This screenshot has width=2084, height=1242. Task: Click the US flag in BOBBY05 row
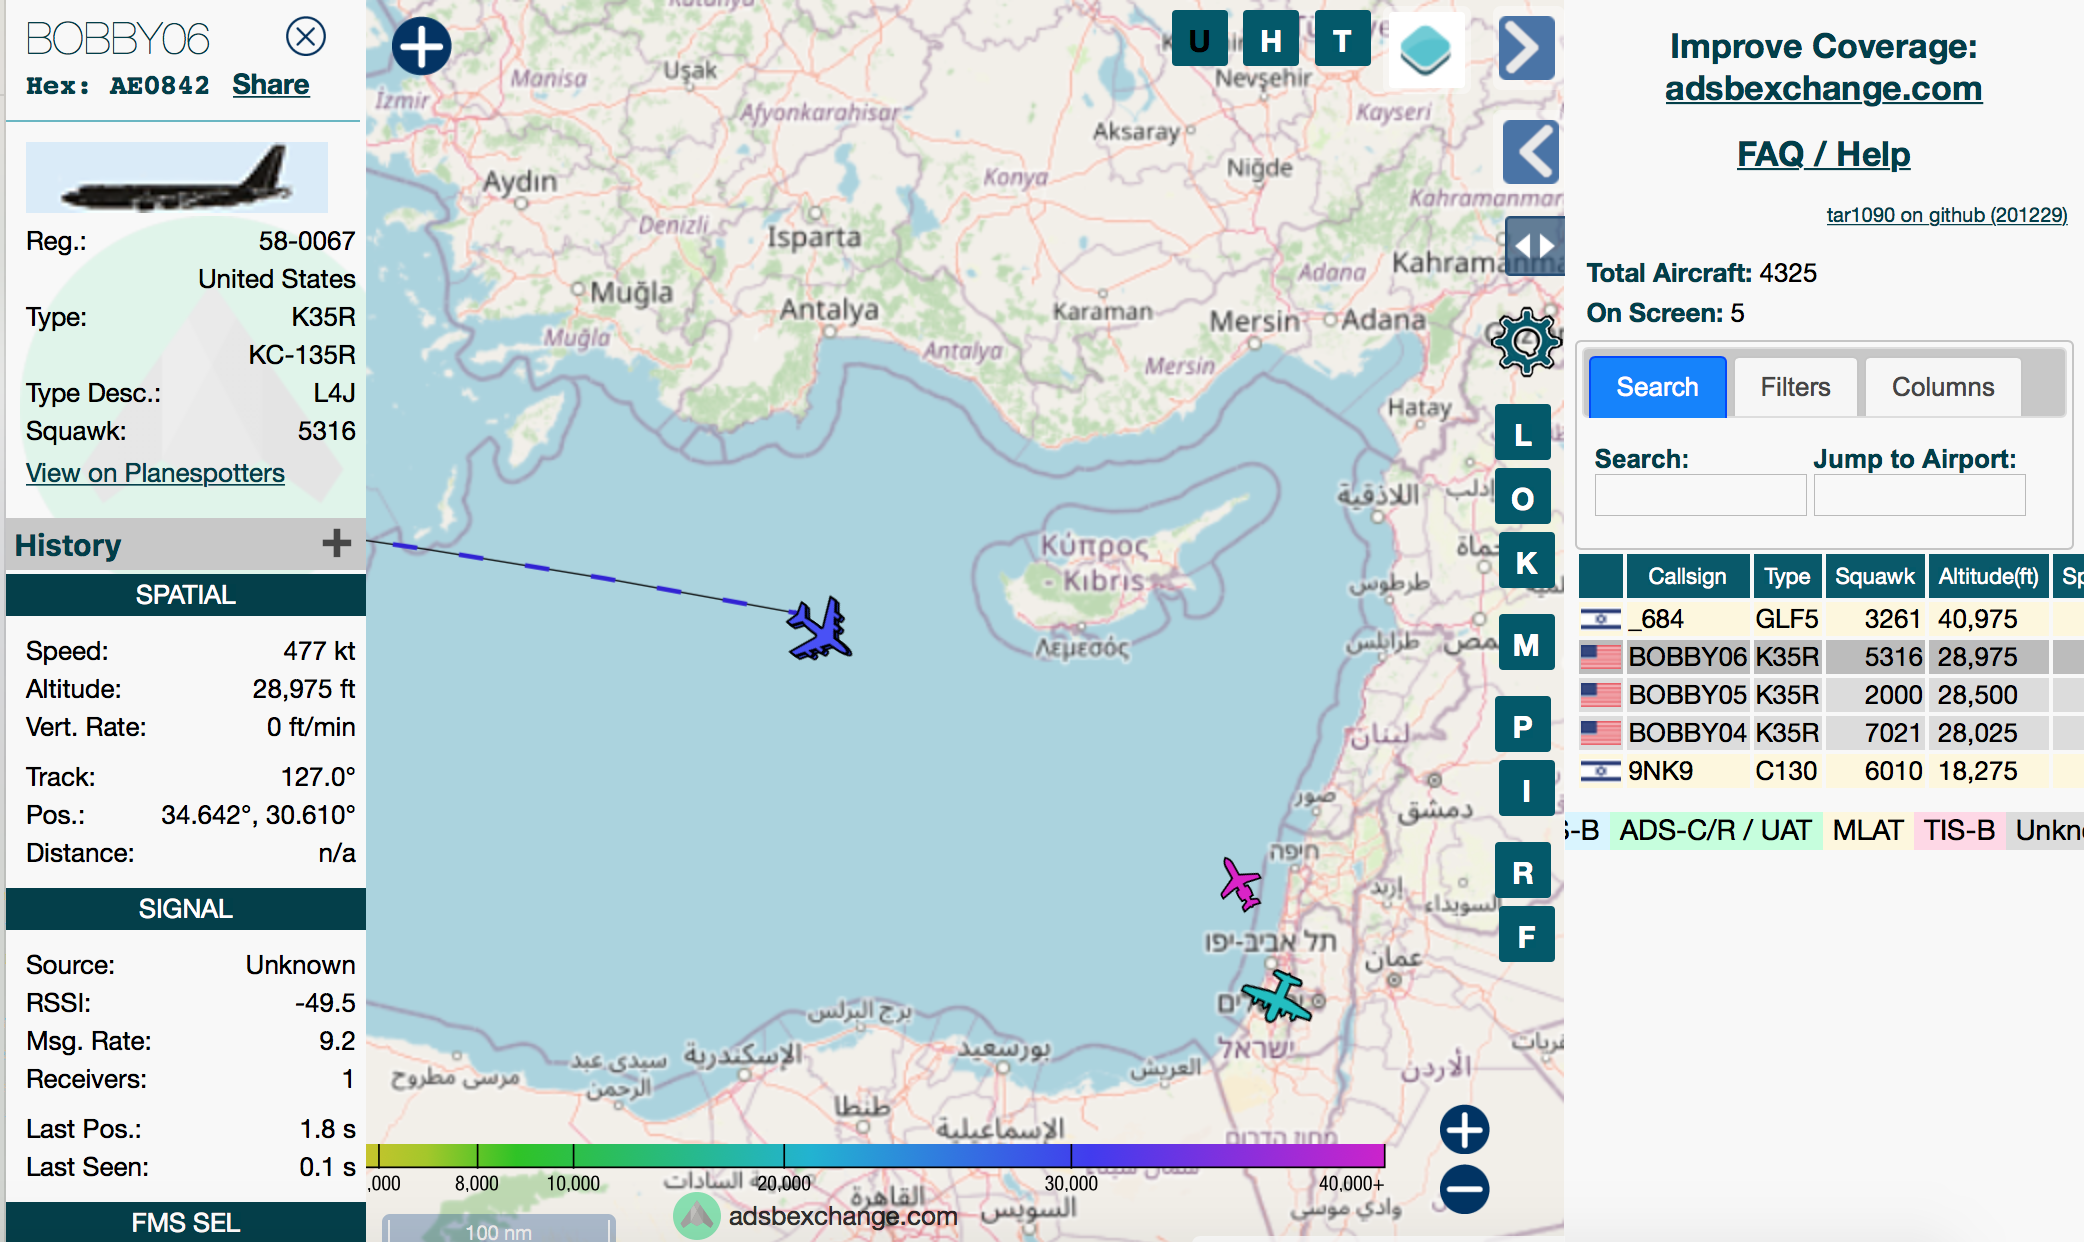(1600, 695)
